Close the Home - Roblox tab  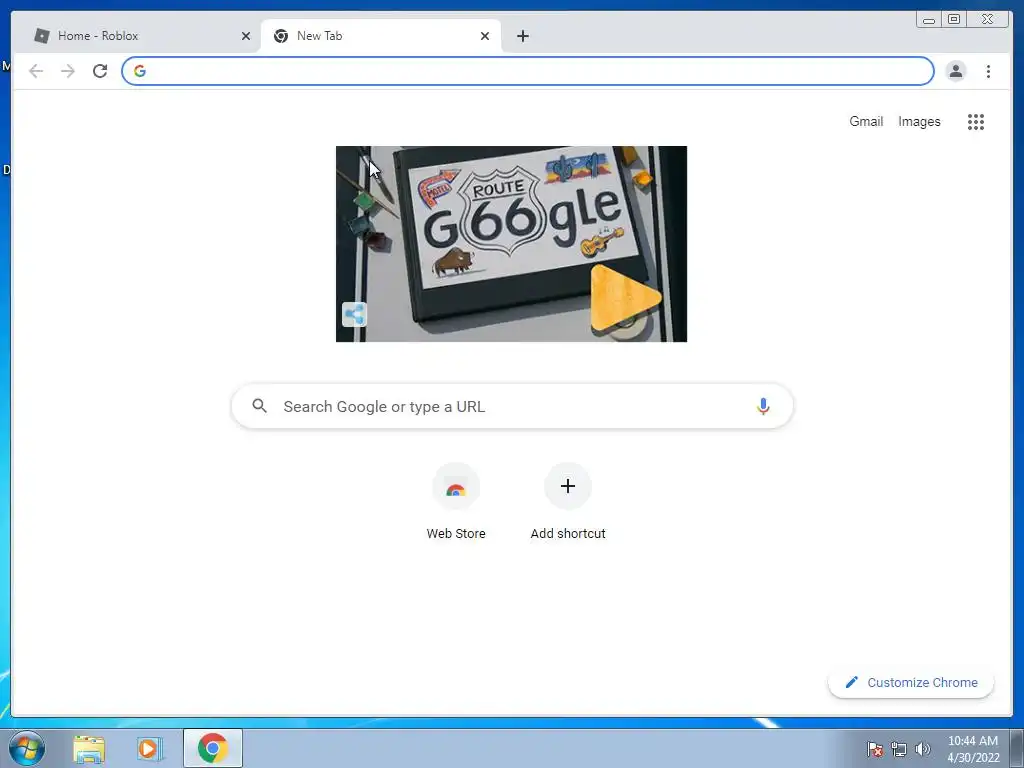point(246,36)
